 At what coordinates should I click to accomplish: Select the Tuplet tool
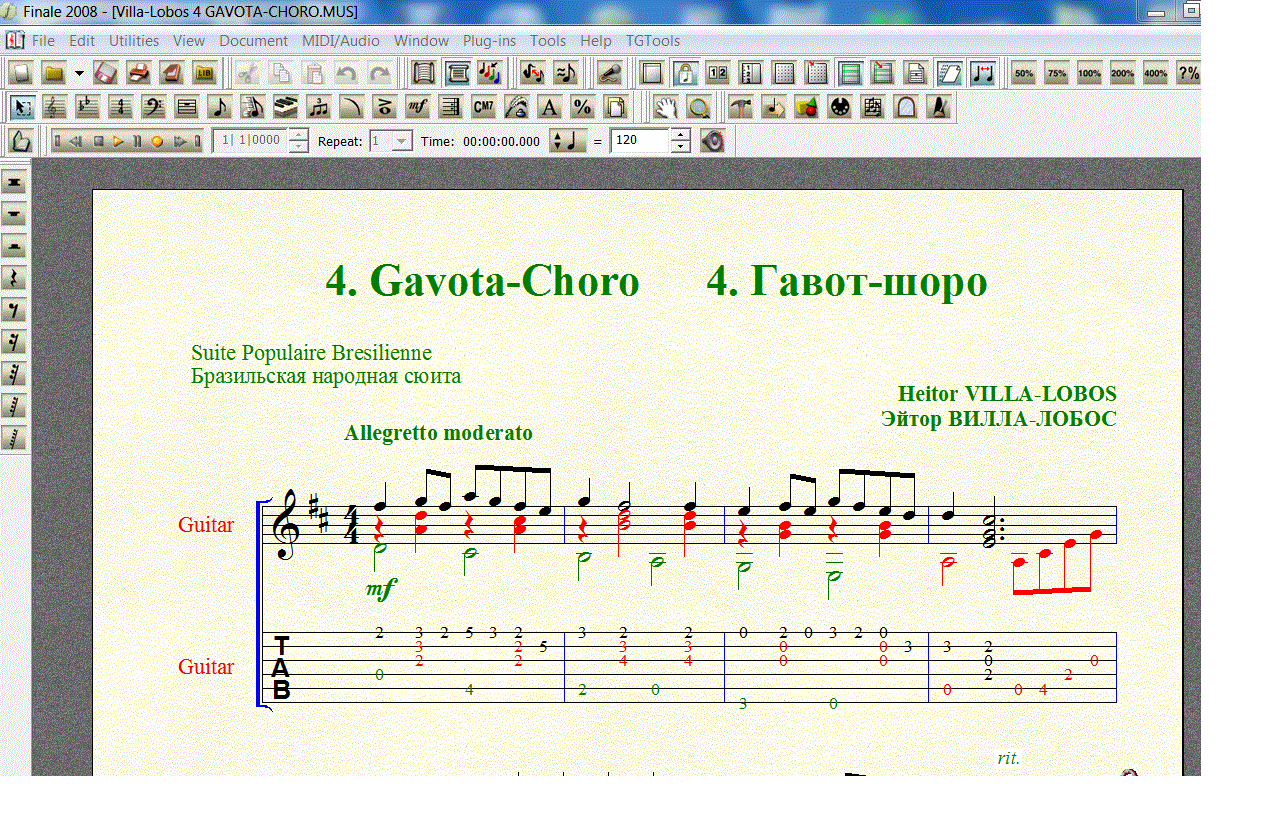point(319,107)
